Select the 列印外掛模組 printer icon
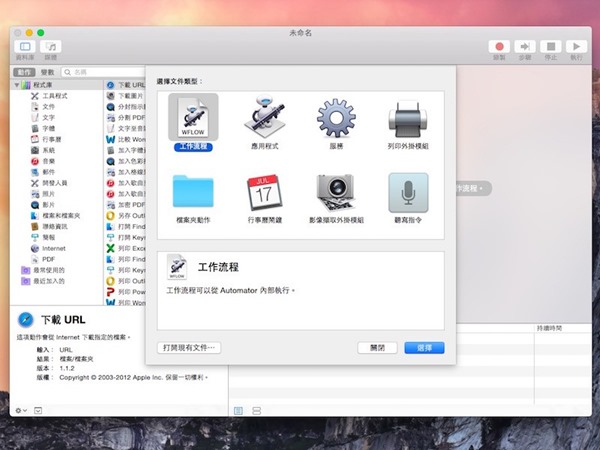The image size is (600, 450). (408, 119)
